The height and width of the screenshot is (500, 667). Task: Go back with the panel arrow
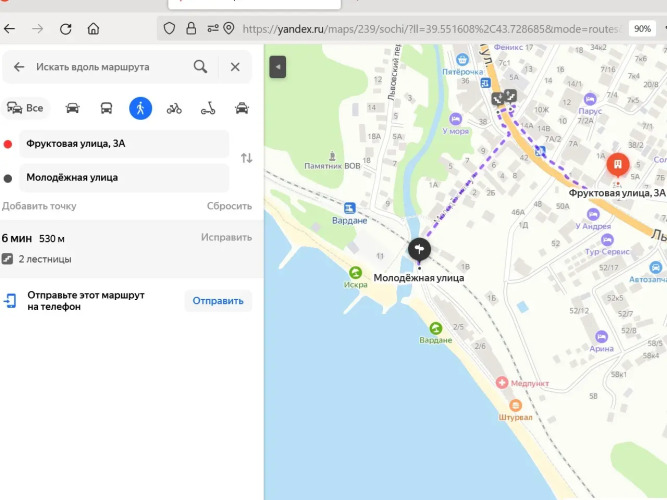19,67
